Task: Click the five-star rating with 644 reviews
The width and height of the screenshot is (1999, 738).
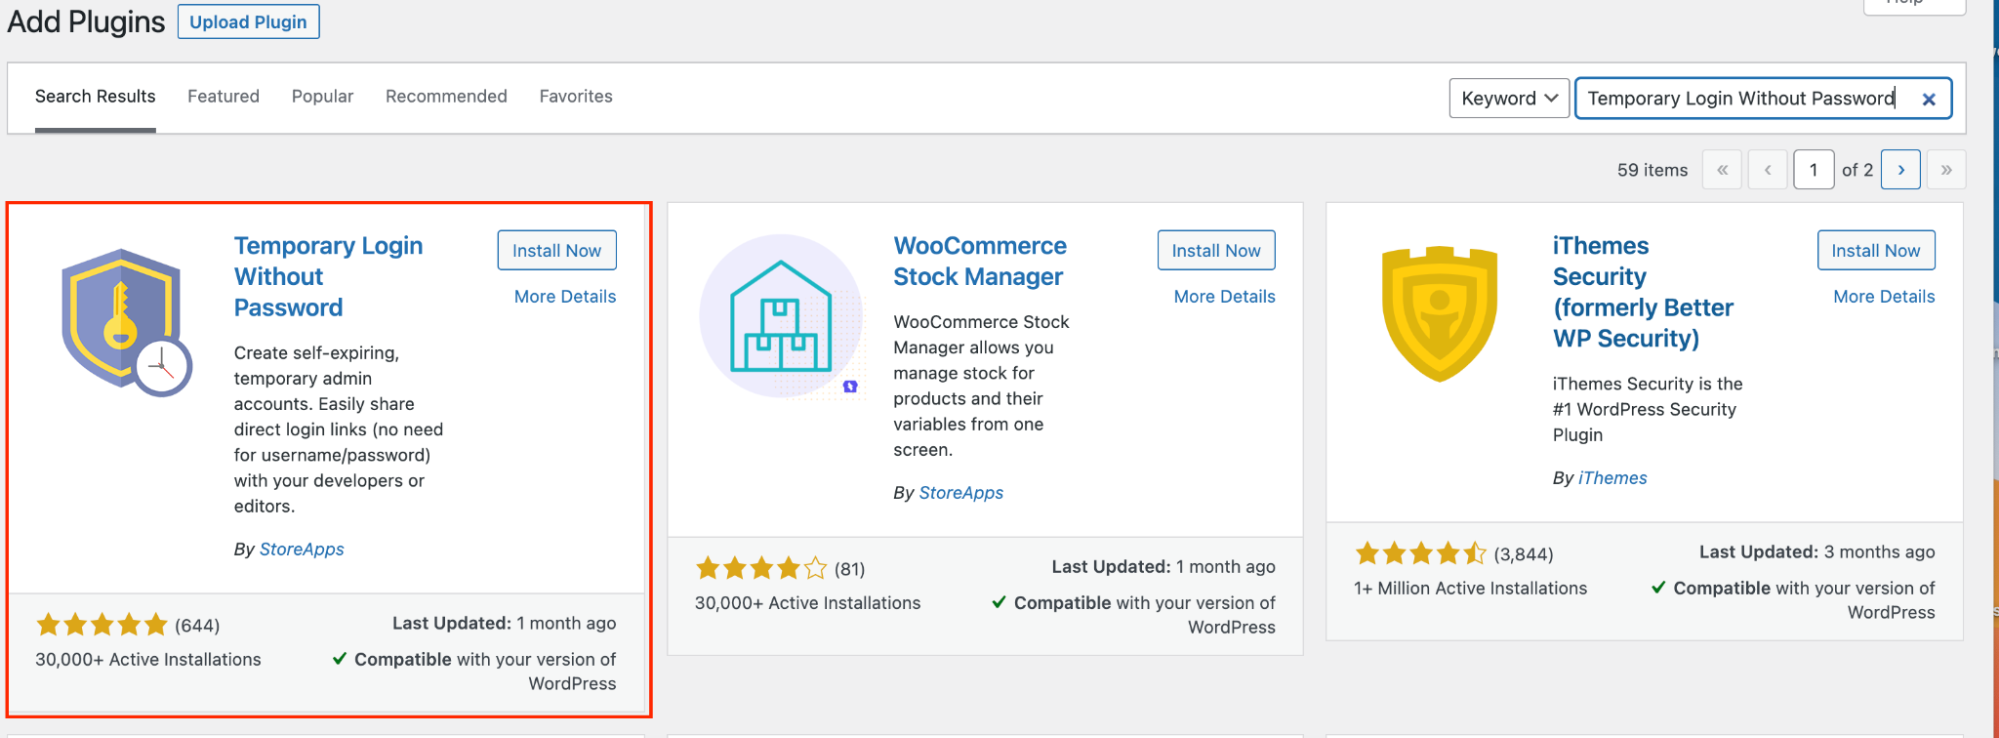Action: [x=102, y=625]
